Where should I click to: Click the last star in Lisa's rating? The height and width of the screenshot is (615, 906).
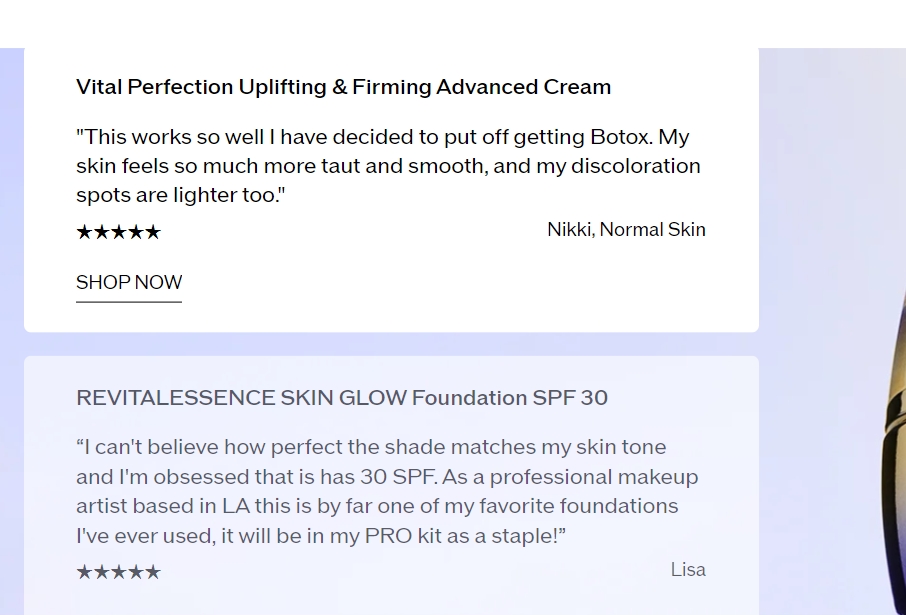[x=153, y=572]
